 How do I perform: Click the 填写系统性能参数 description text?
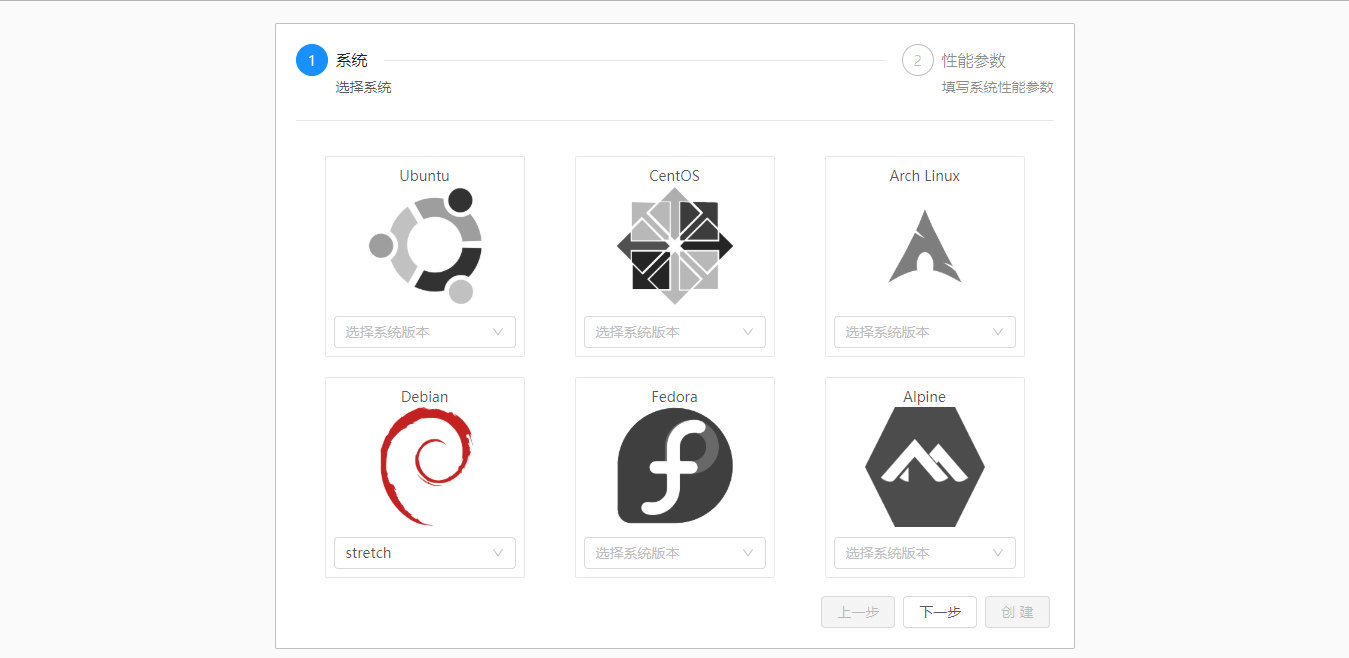[998, 87]
